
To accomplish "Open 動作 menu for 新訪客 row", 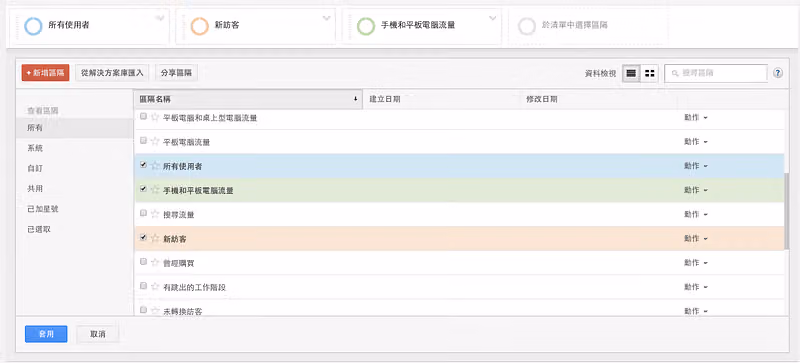I will click(x=696, y=238).
